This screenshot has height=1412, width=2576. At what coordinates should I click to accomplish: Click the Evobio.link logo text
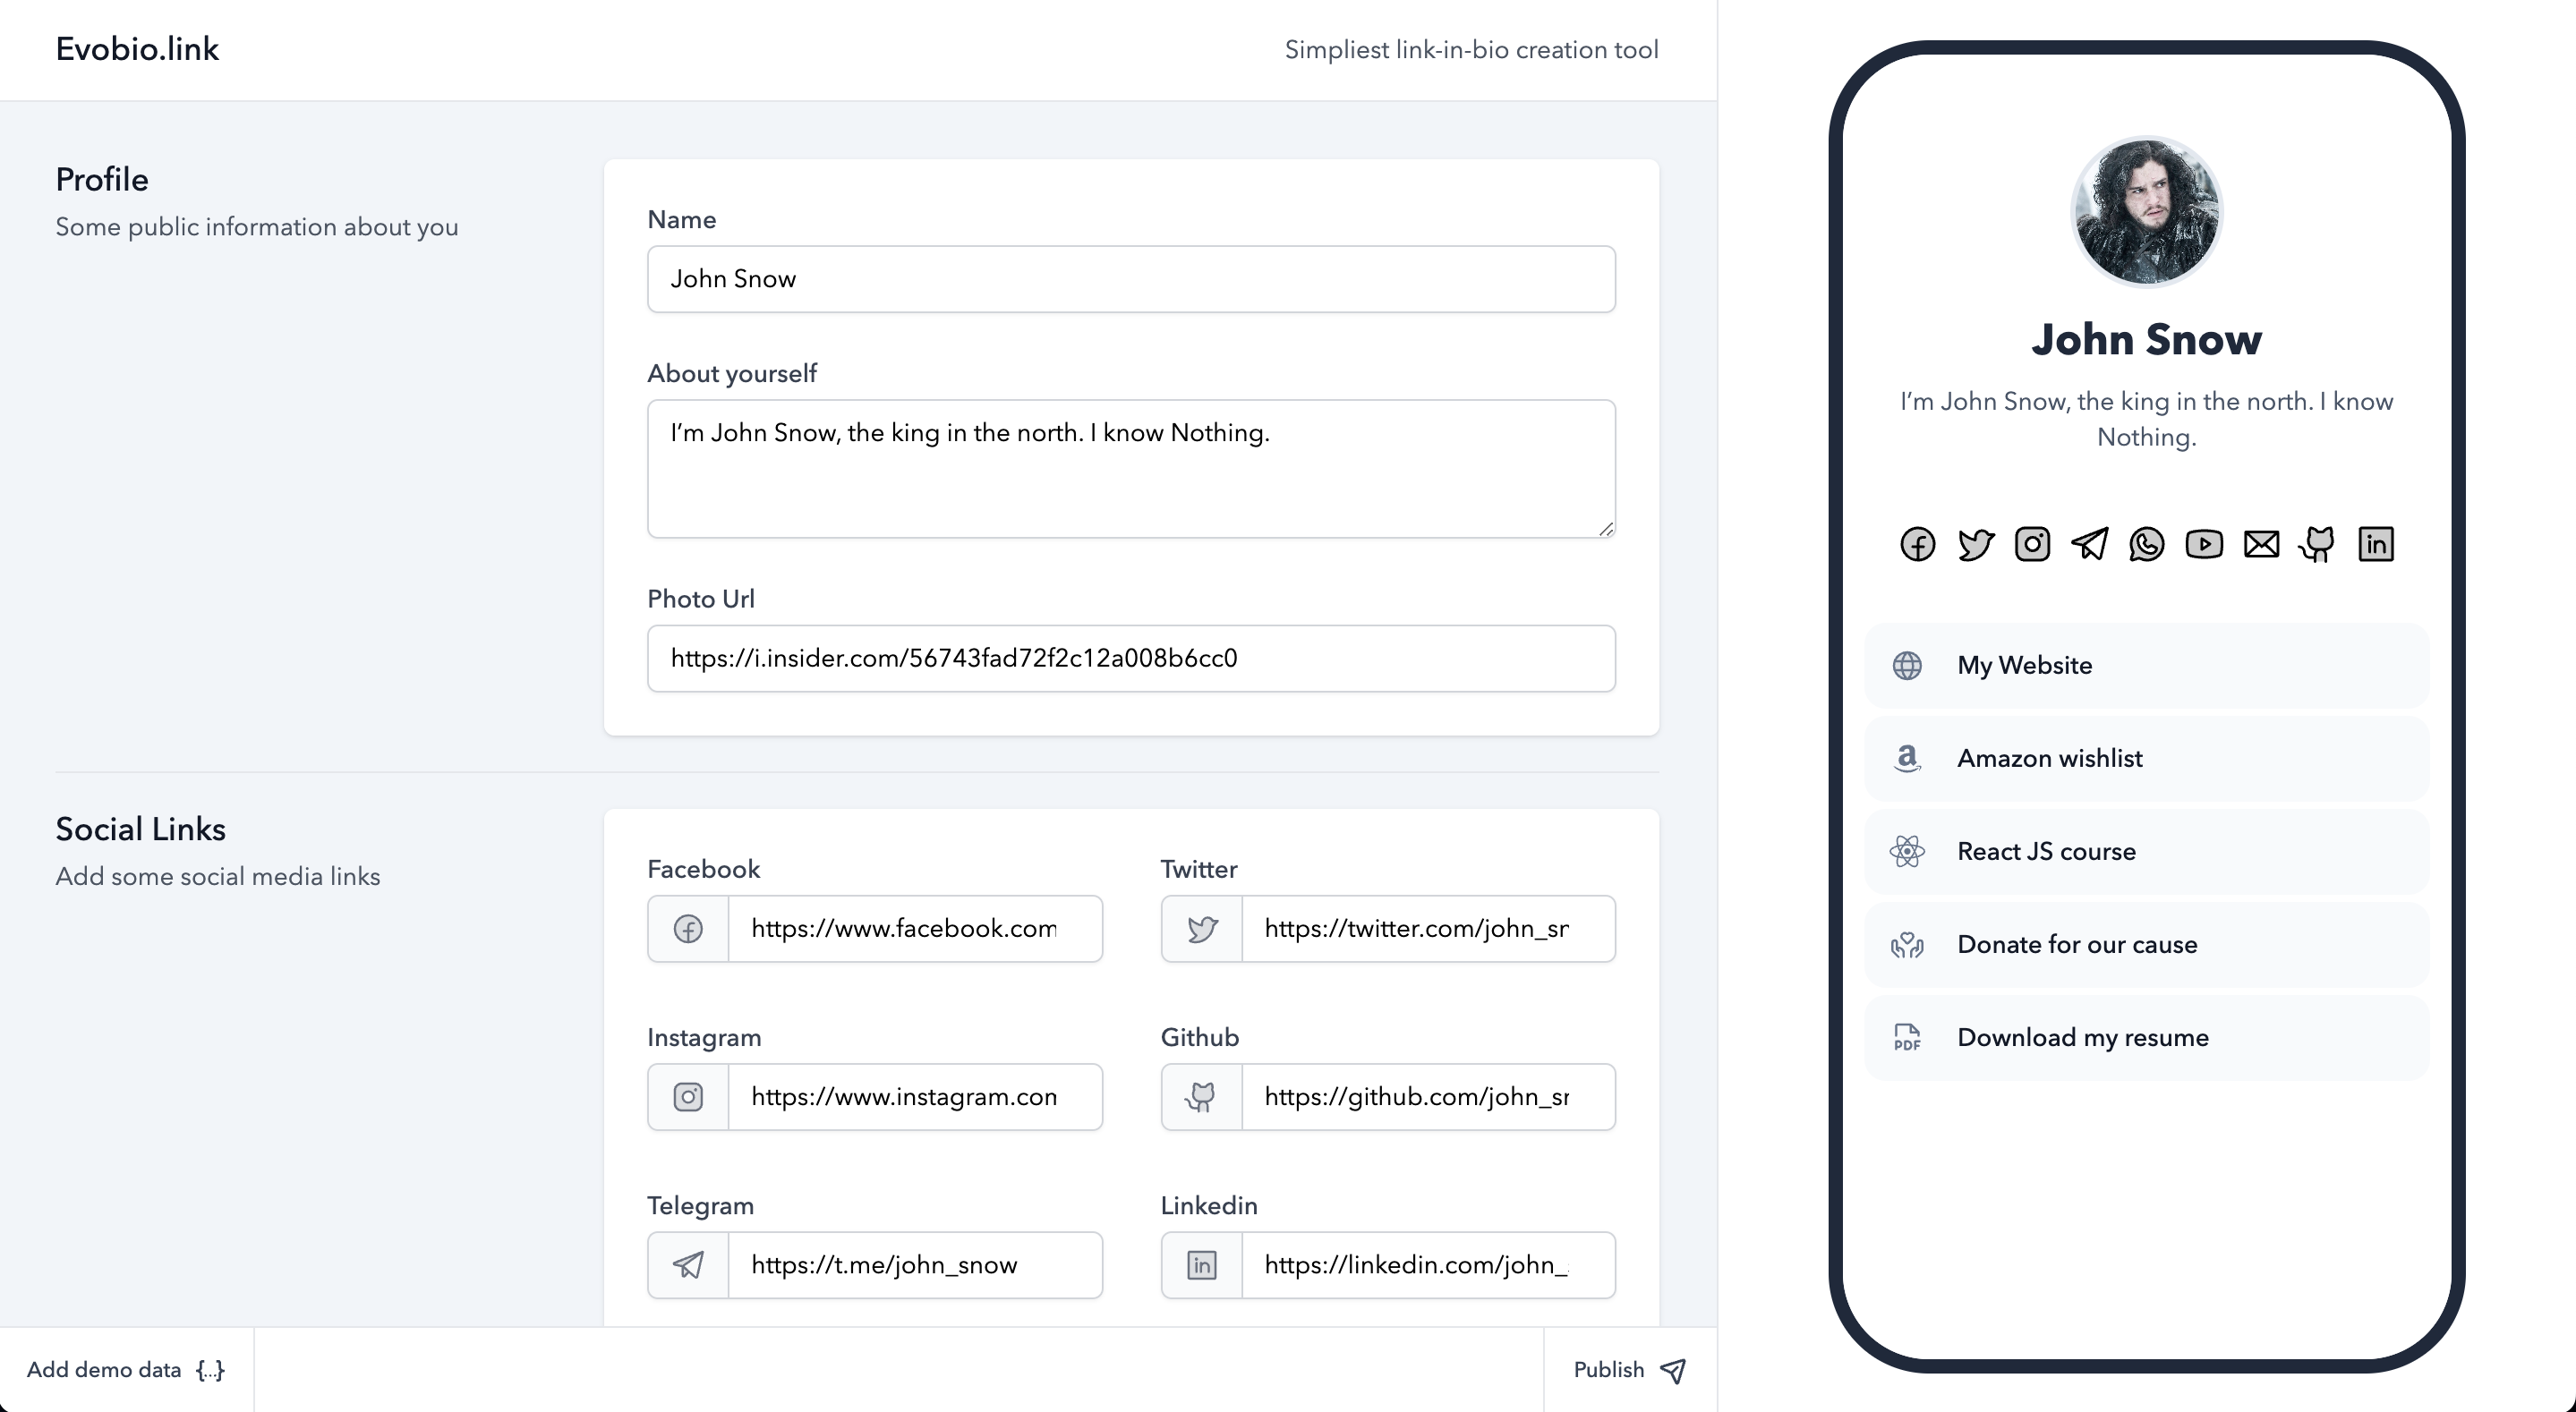(137, 49)
